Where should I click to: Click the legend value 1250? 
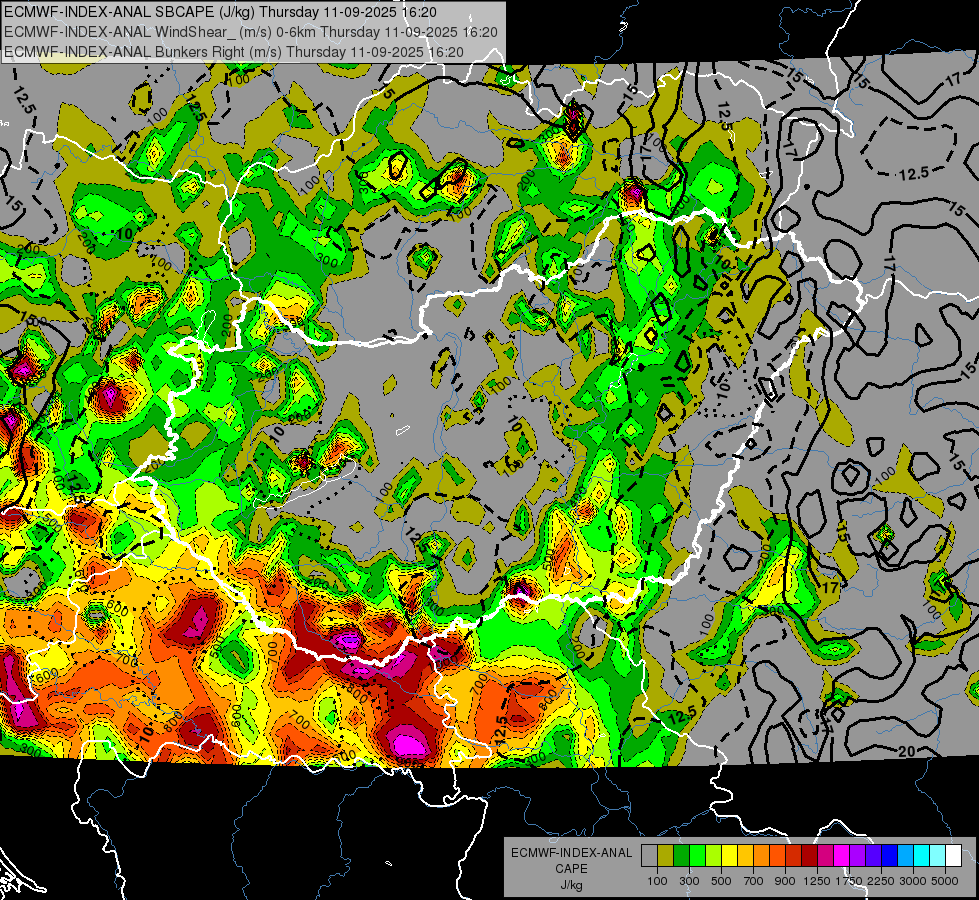(x=817, y=881)
